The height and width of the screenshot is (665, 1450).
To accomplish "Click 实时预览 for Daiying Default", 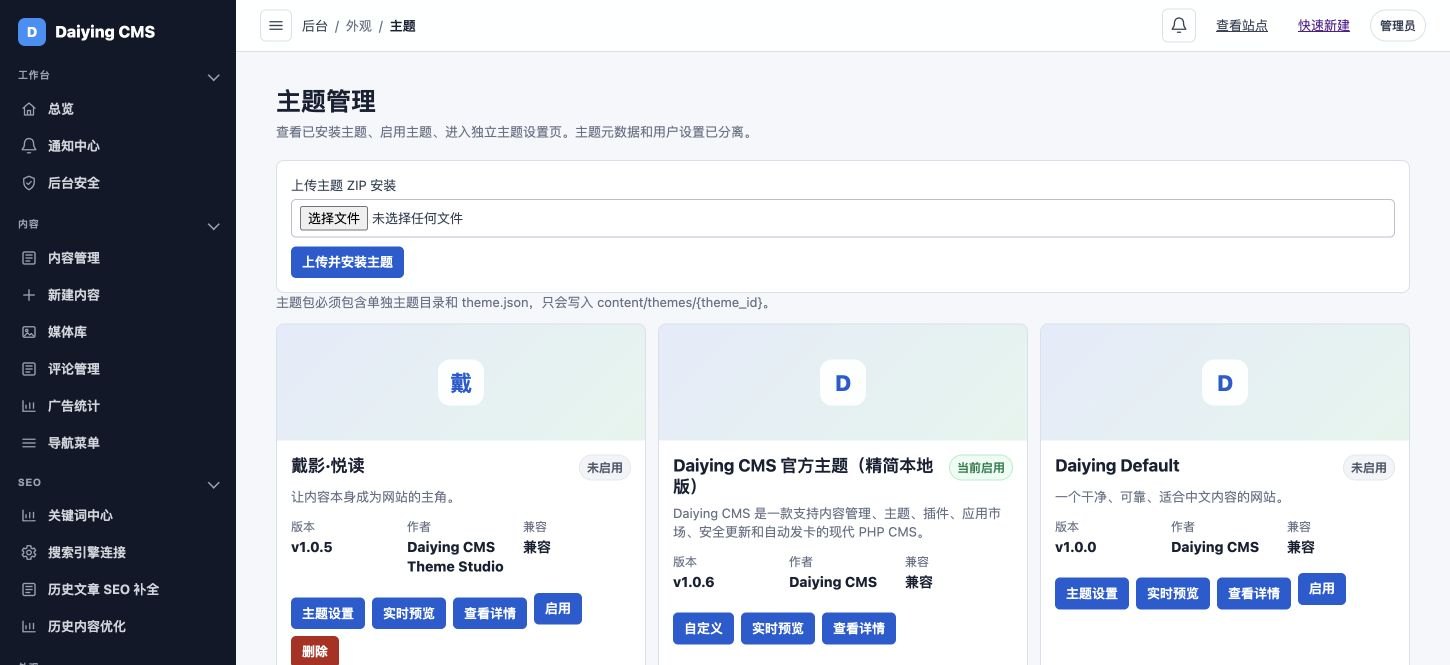I will (x=1173, y=594).
